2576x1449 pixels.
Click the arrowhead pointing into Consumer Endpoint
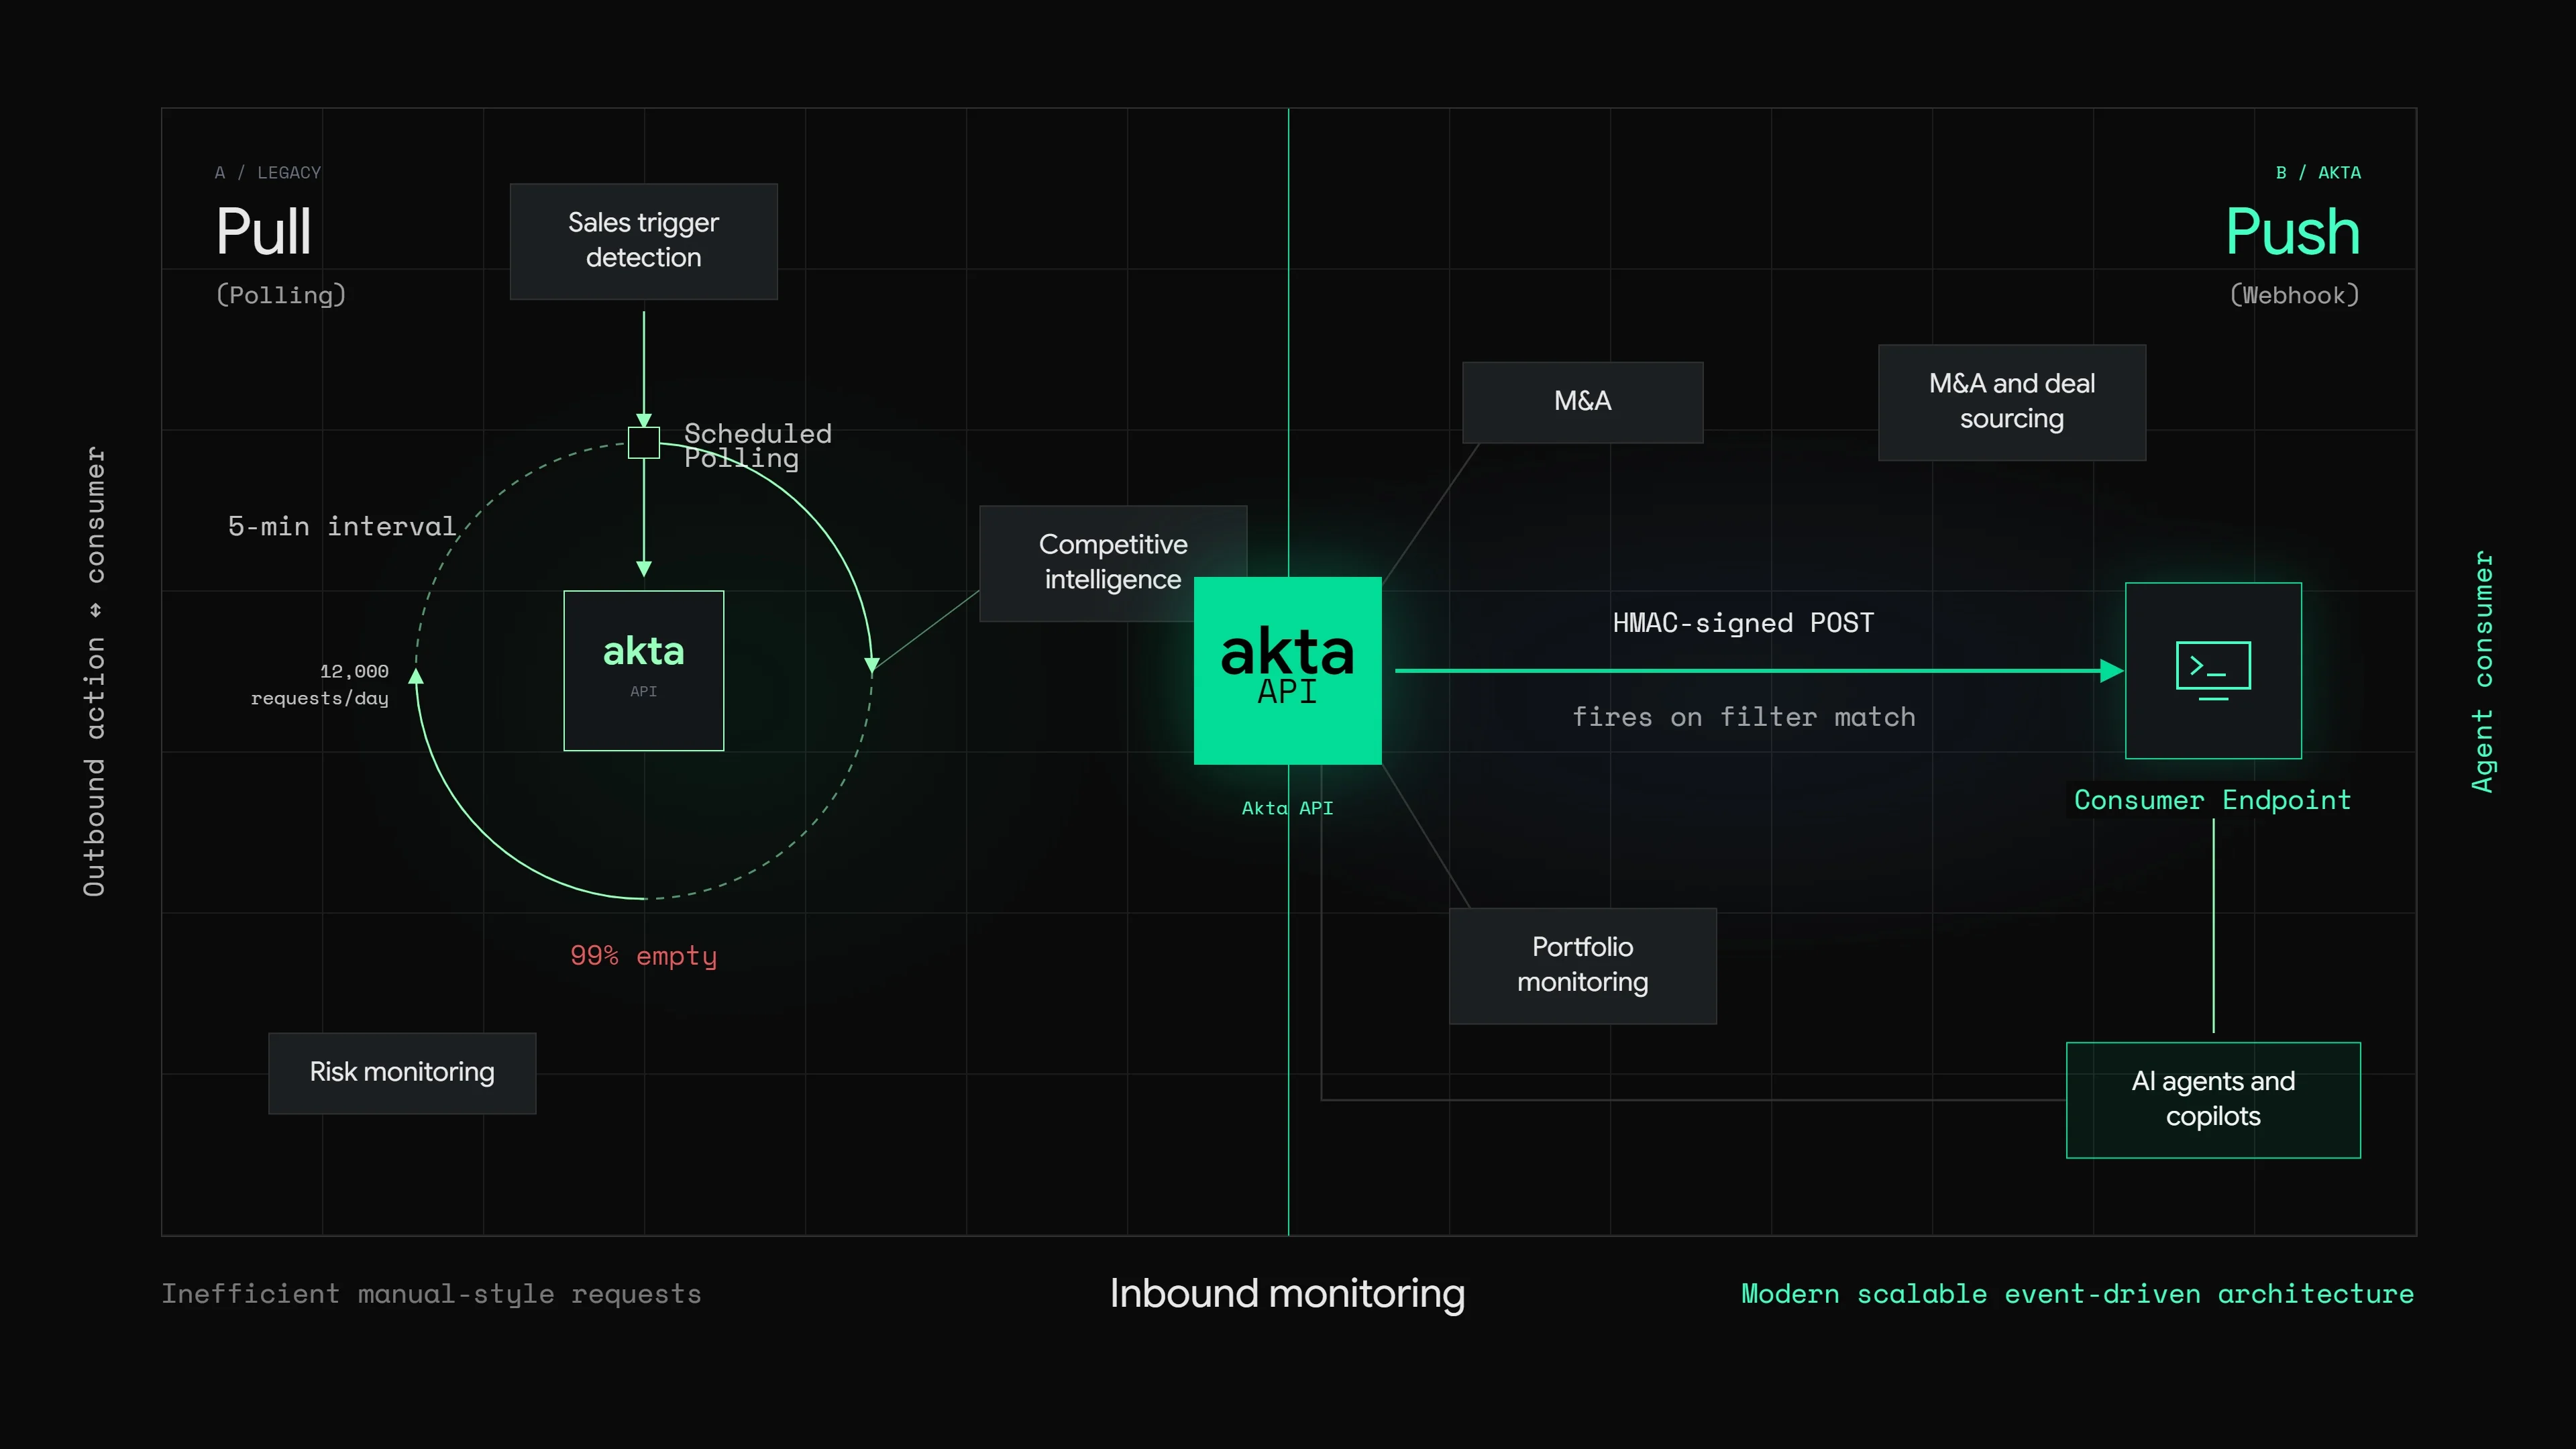[2112, 671]
